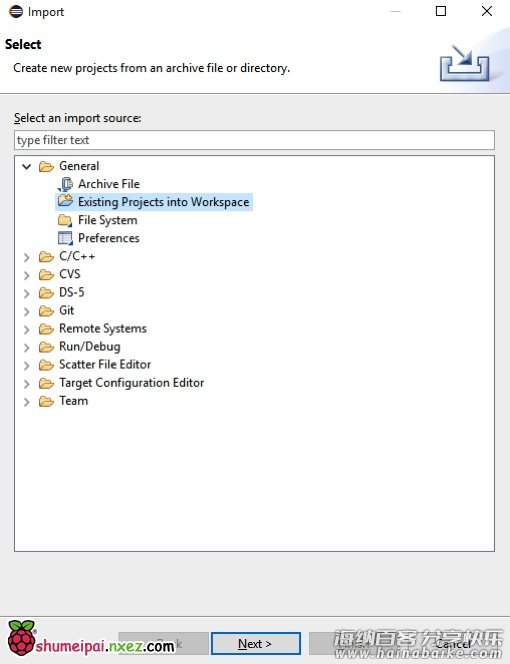Click the Archive File import icon
The width and height of the screenshot is (510, 664).
[x=65, y=184]
